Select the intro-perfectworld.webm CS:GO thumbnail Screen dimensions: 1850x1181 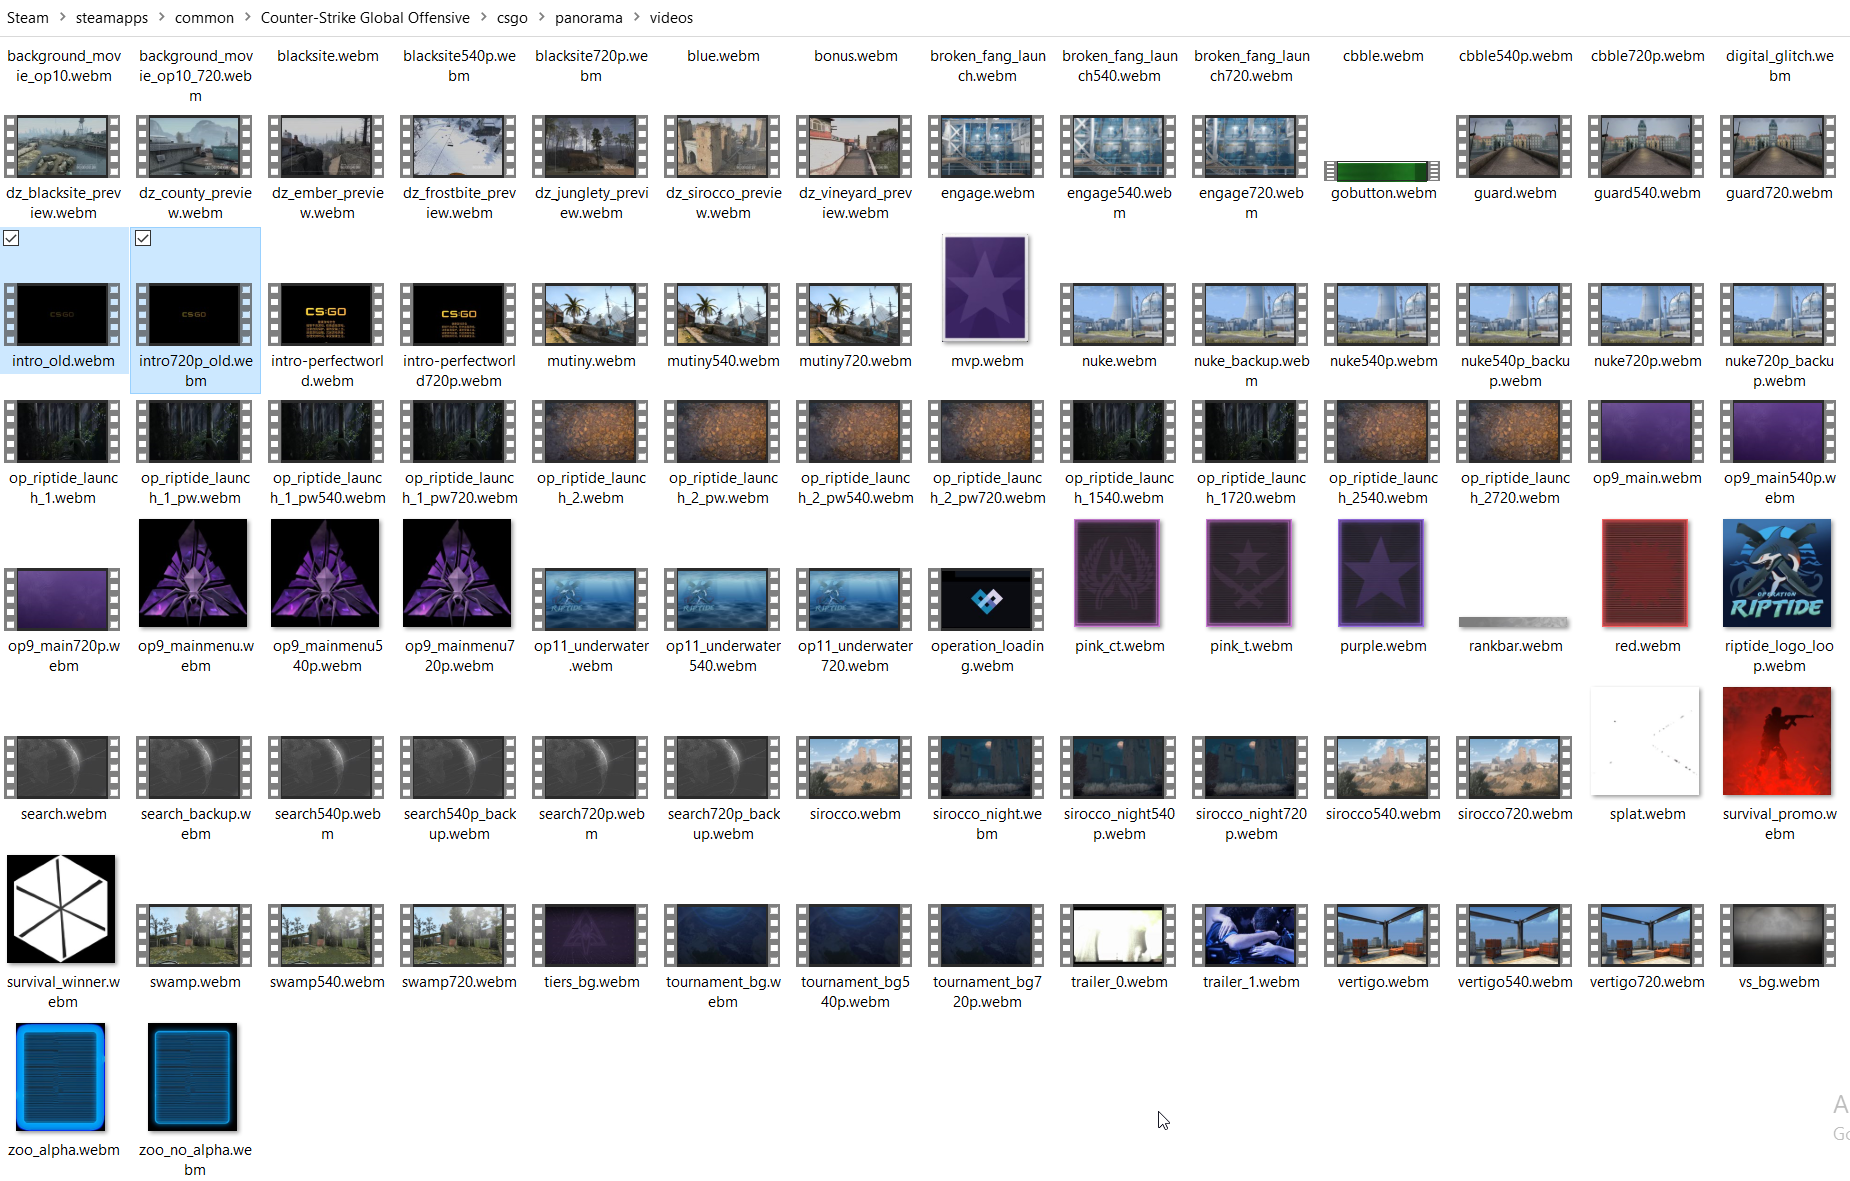[x=326, y=314]
